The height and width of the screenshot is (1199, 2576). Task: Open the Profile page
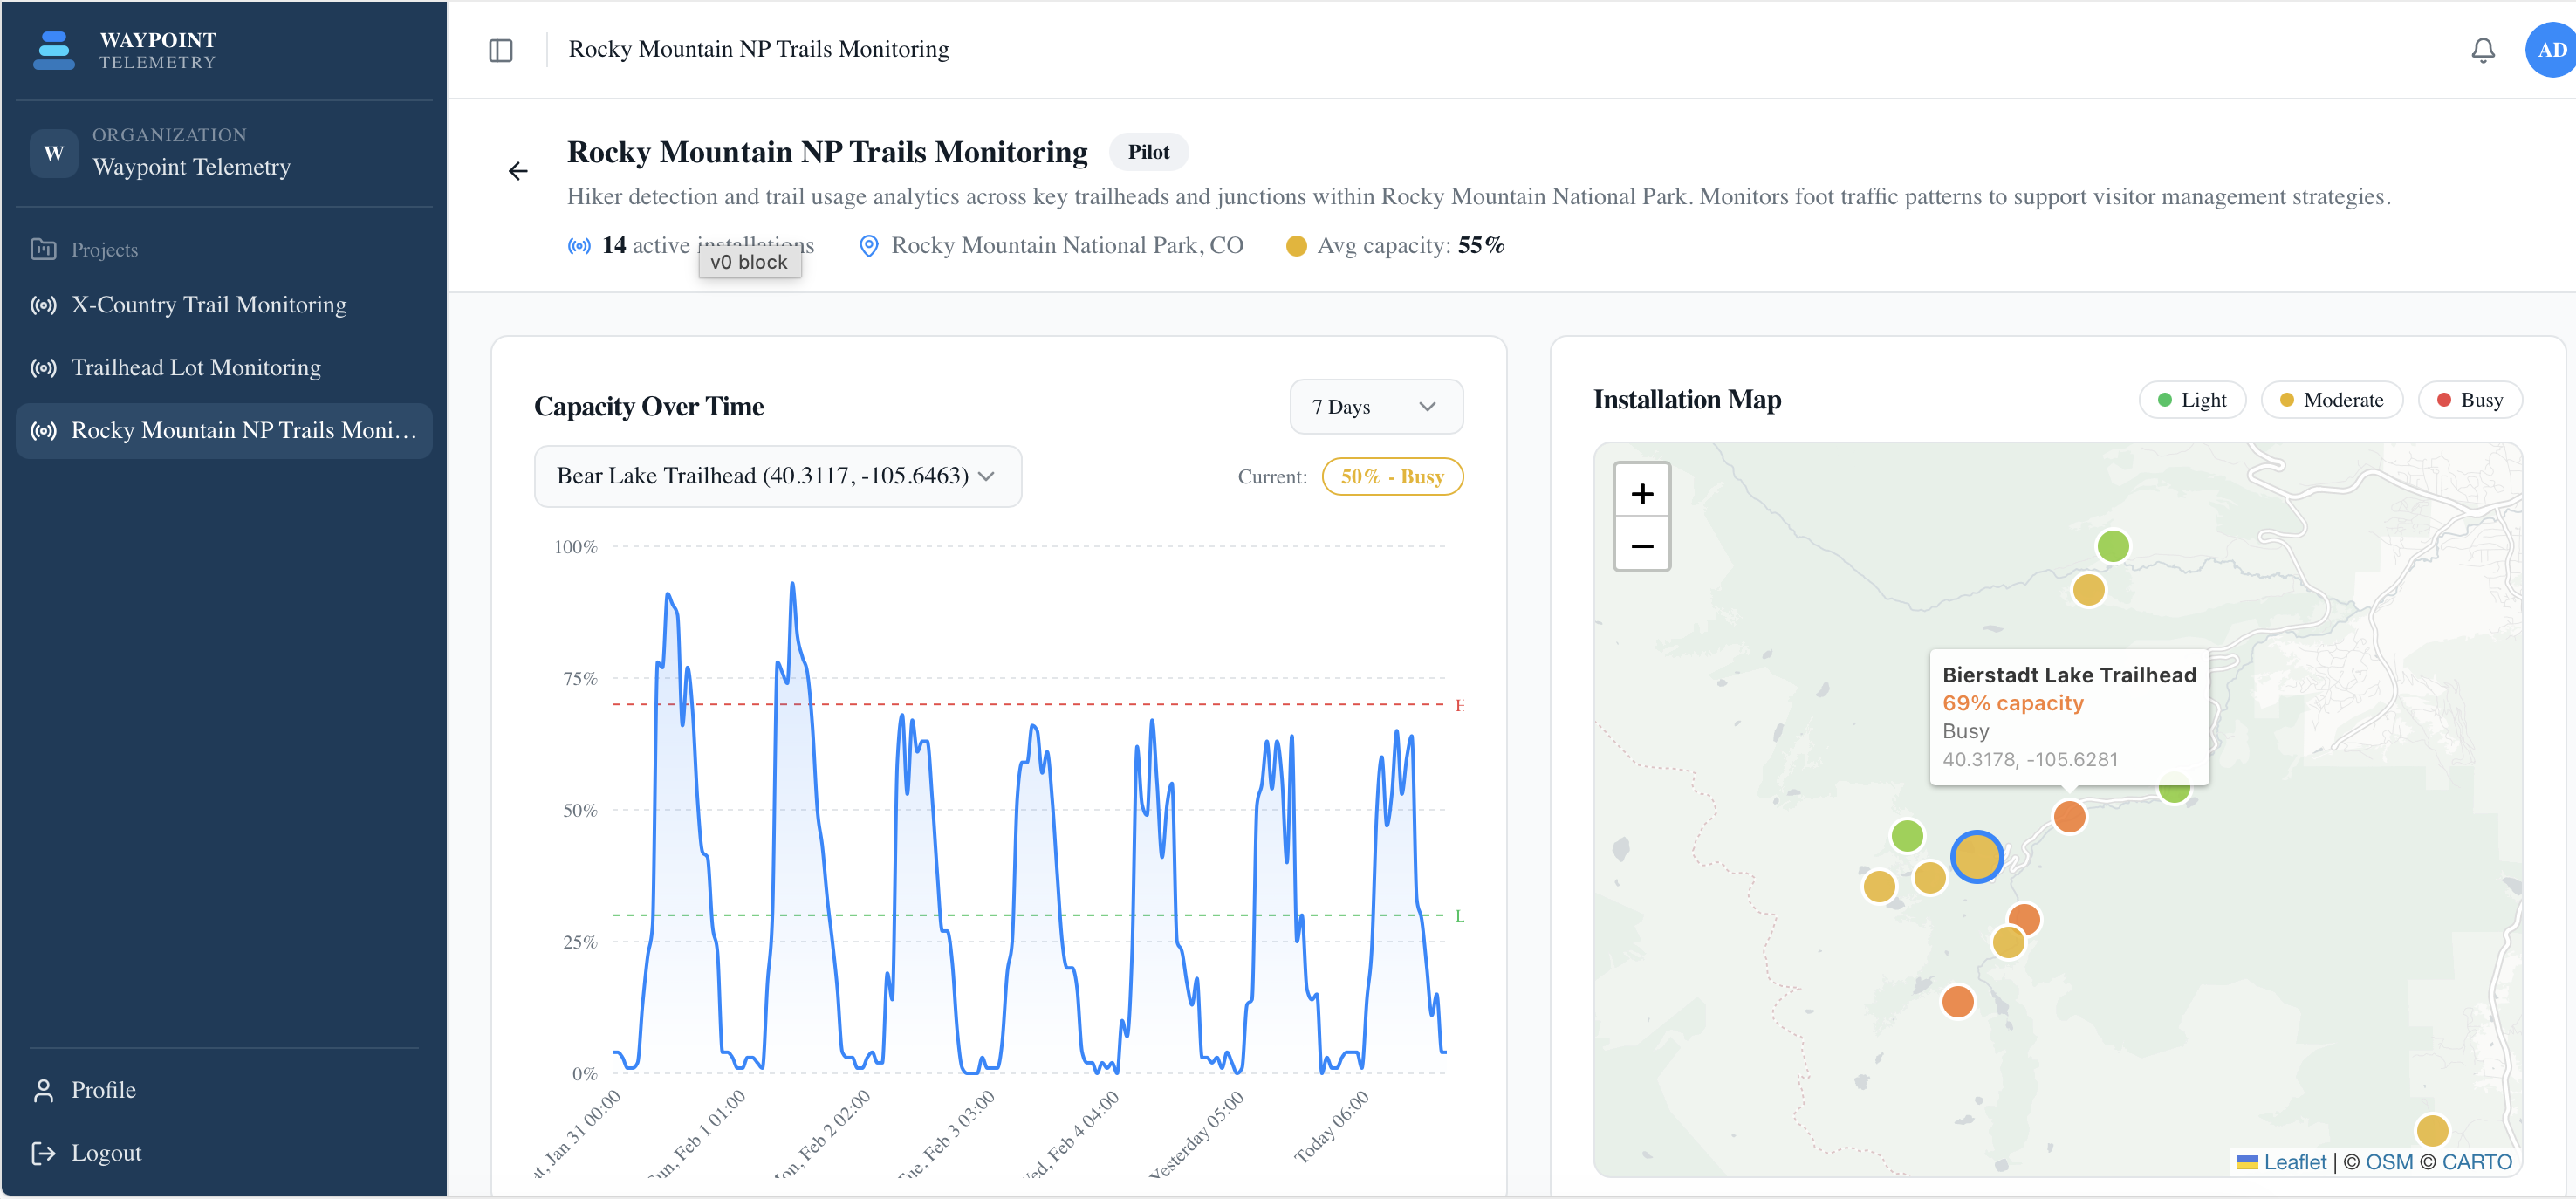pyautogui.click(x=103, y=1089)
